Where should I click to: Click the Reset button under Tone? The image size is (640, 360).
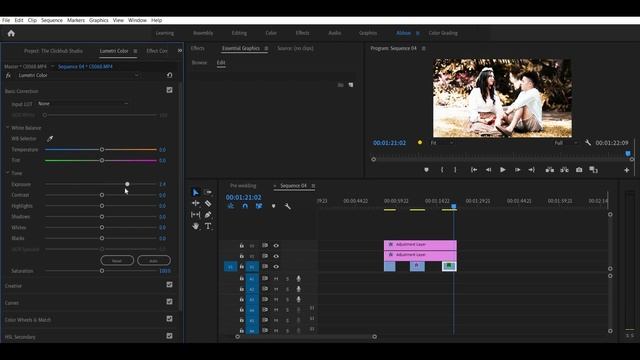click(117, 260)
